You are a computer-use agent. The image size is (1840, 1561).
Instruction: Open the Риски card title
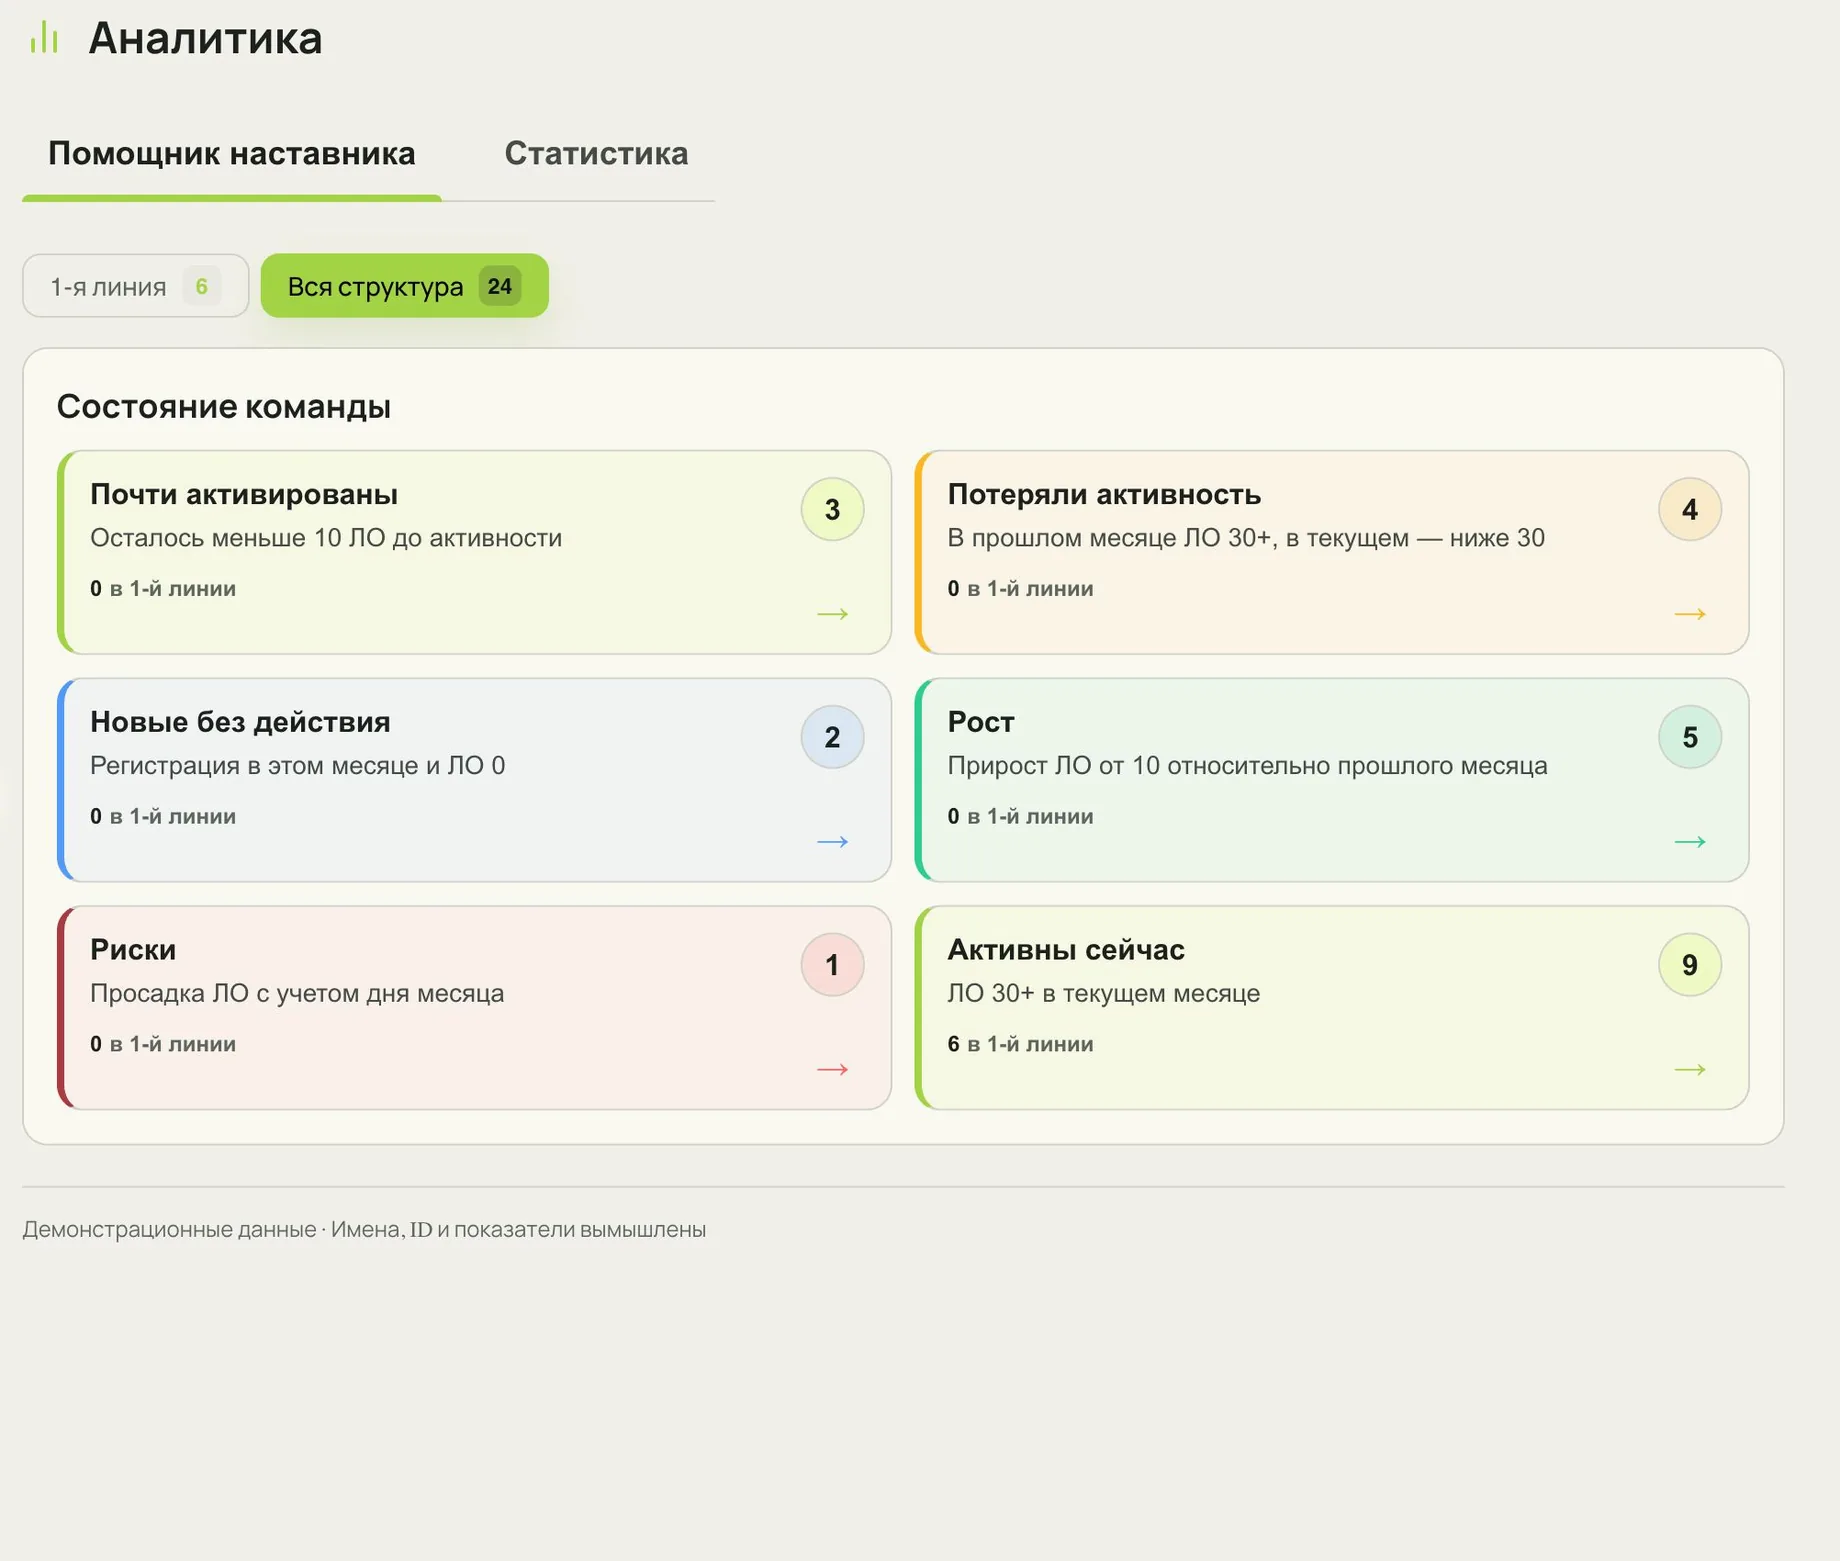tap(133, 950)
